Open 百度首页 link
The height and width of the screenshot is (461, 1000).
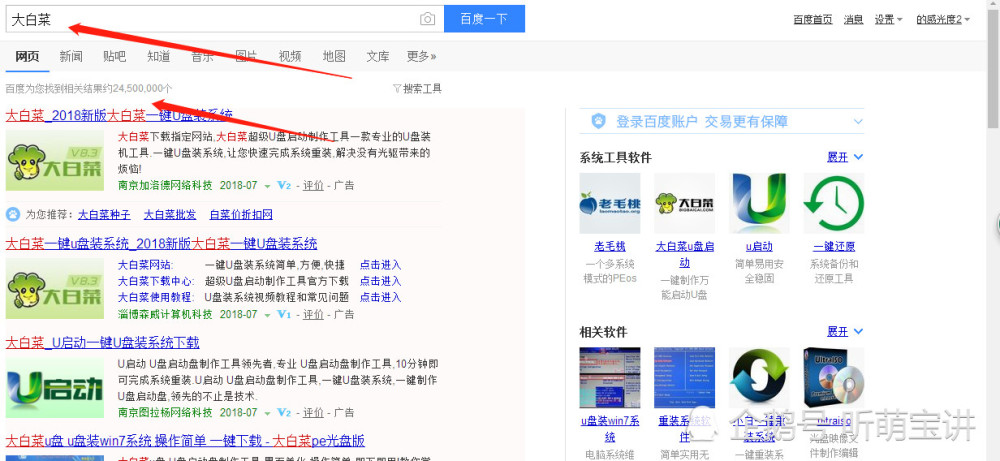(x=812, y=19)
